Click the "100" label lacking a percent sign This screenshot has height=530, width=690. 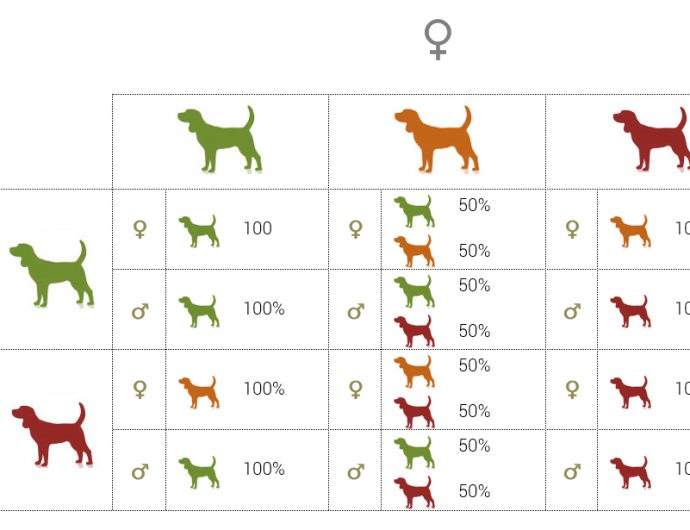[257, 229]
